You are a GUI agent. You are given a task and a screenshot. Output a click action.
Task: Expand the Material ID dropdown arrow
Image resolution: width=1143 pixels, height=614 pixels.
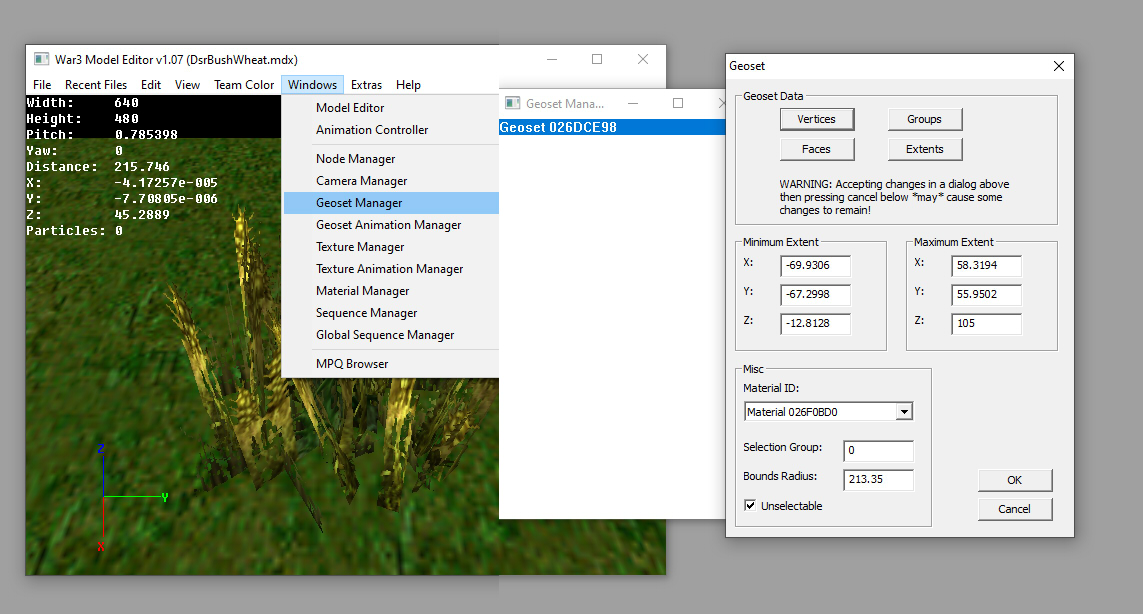(904, 412)
